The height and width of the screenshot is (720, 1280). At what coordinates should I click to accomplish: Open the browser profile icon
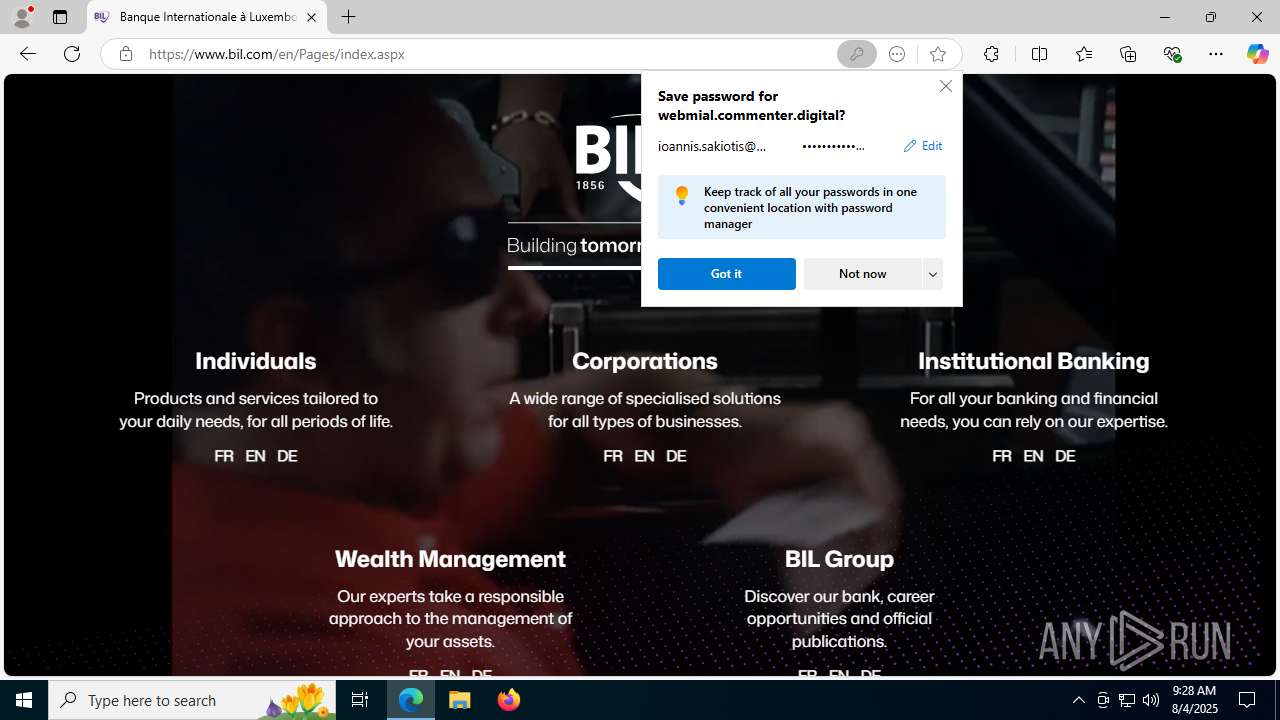22,17
